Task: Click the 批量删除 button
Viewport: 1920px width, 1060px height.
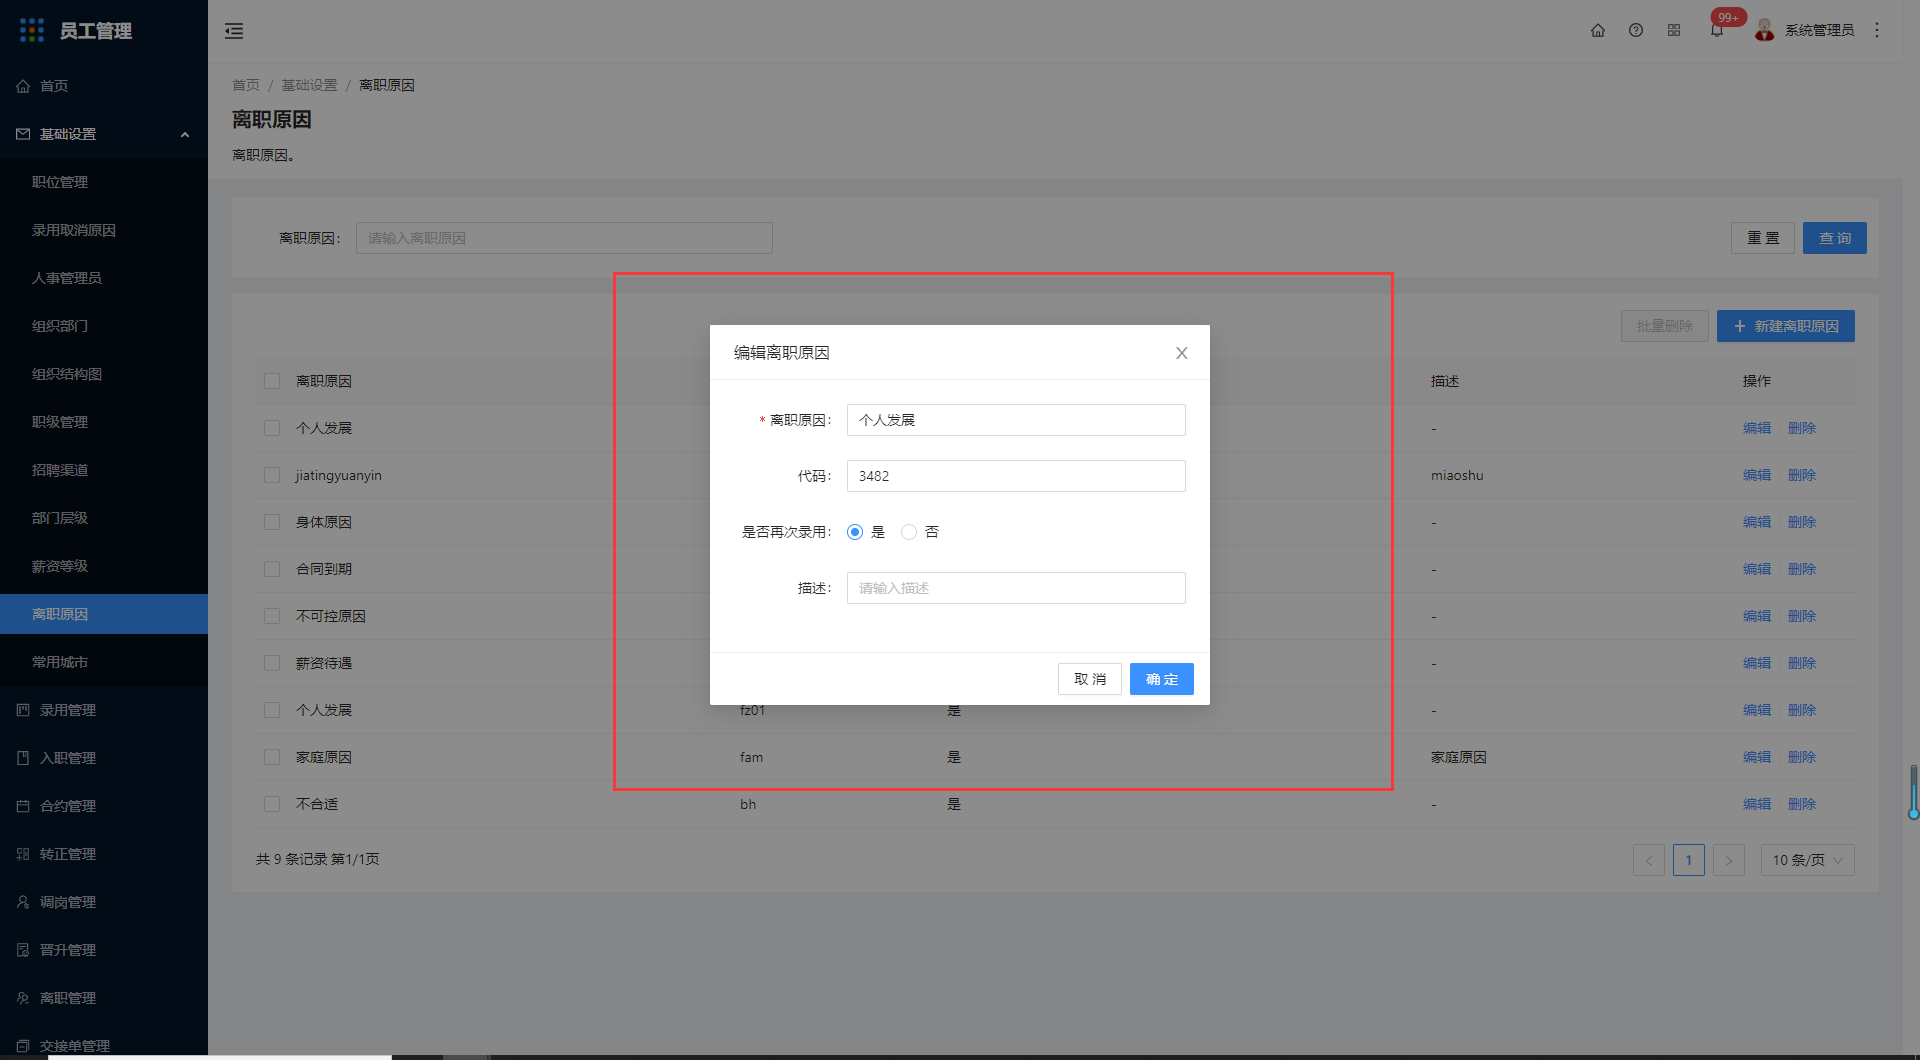Action: coord(1665,326)
